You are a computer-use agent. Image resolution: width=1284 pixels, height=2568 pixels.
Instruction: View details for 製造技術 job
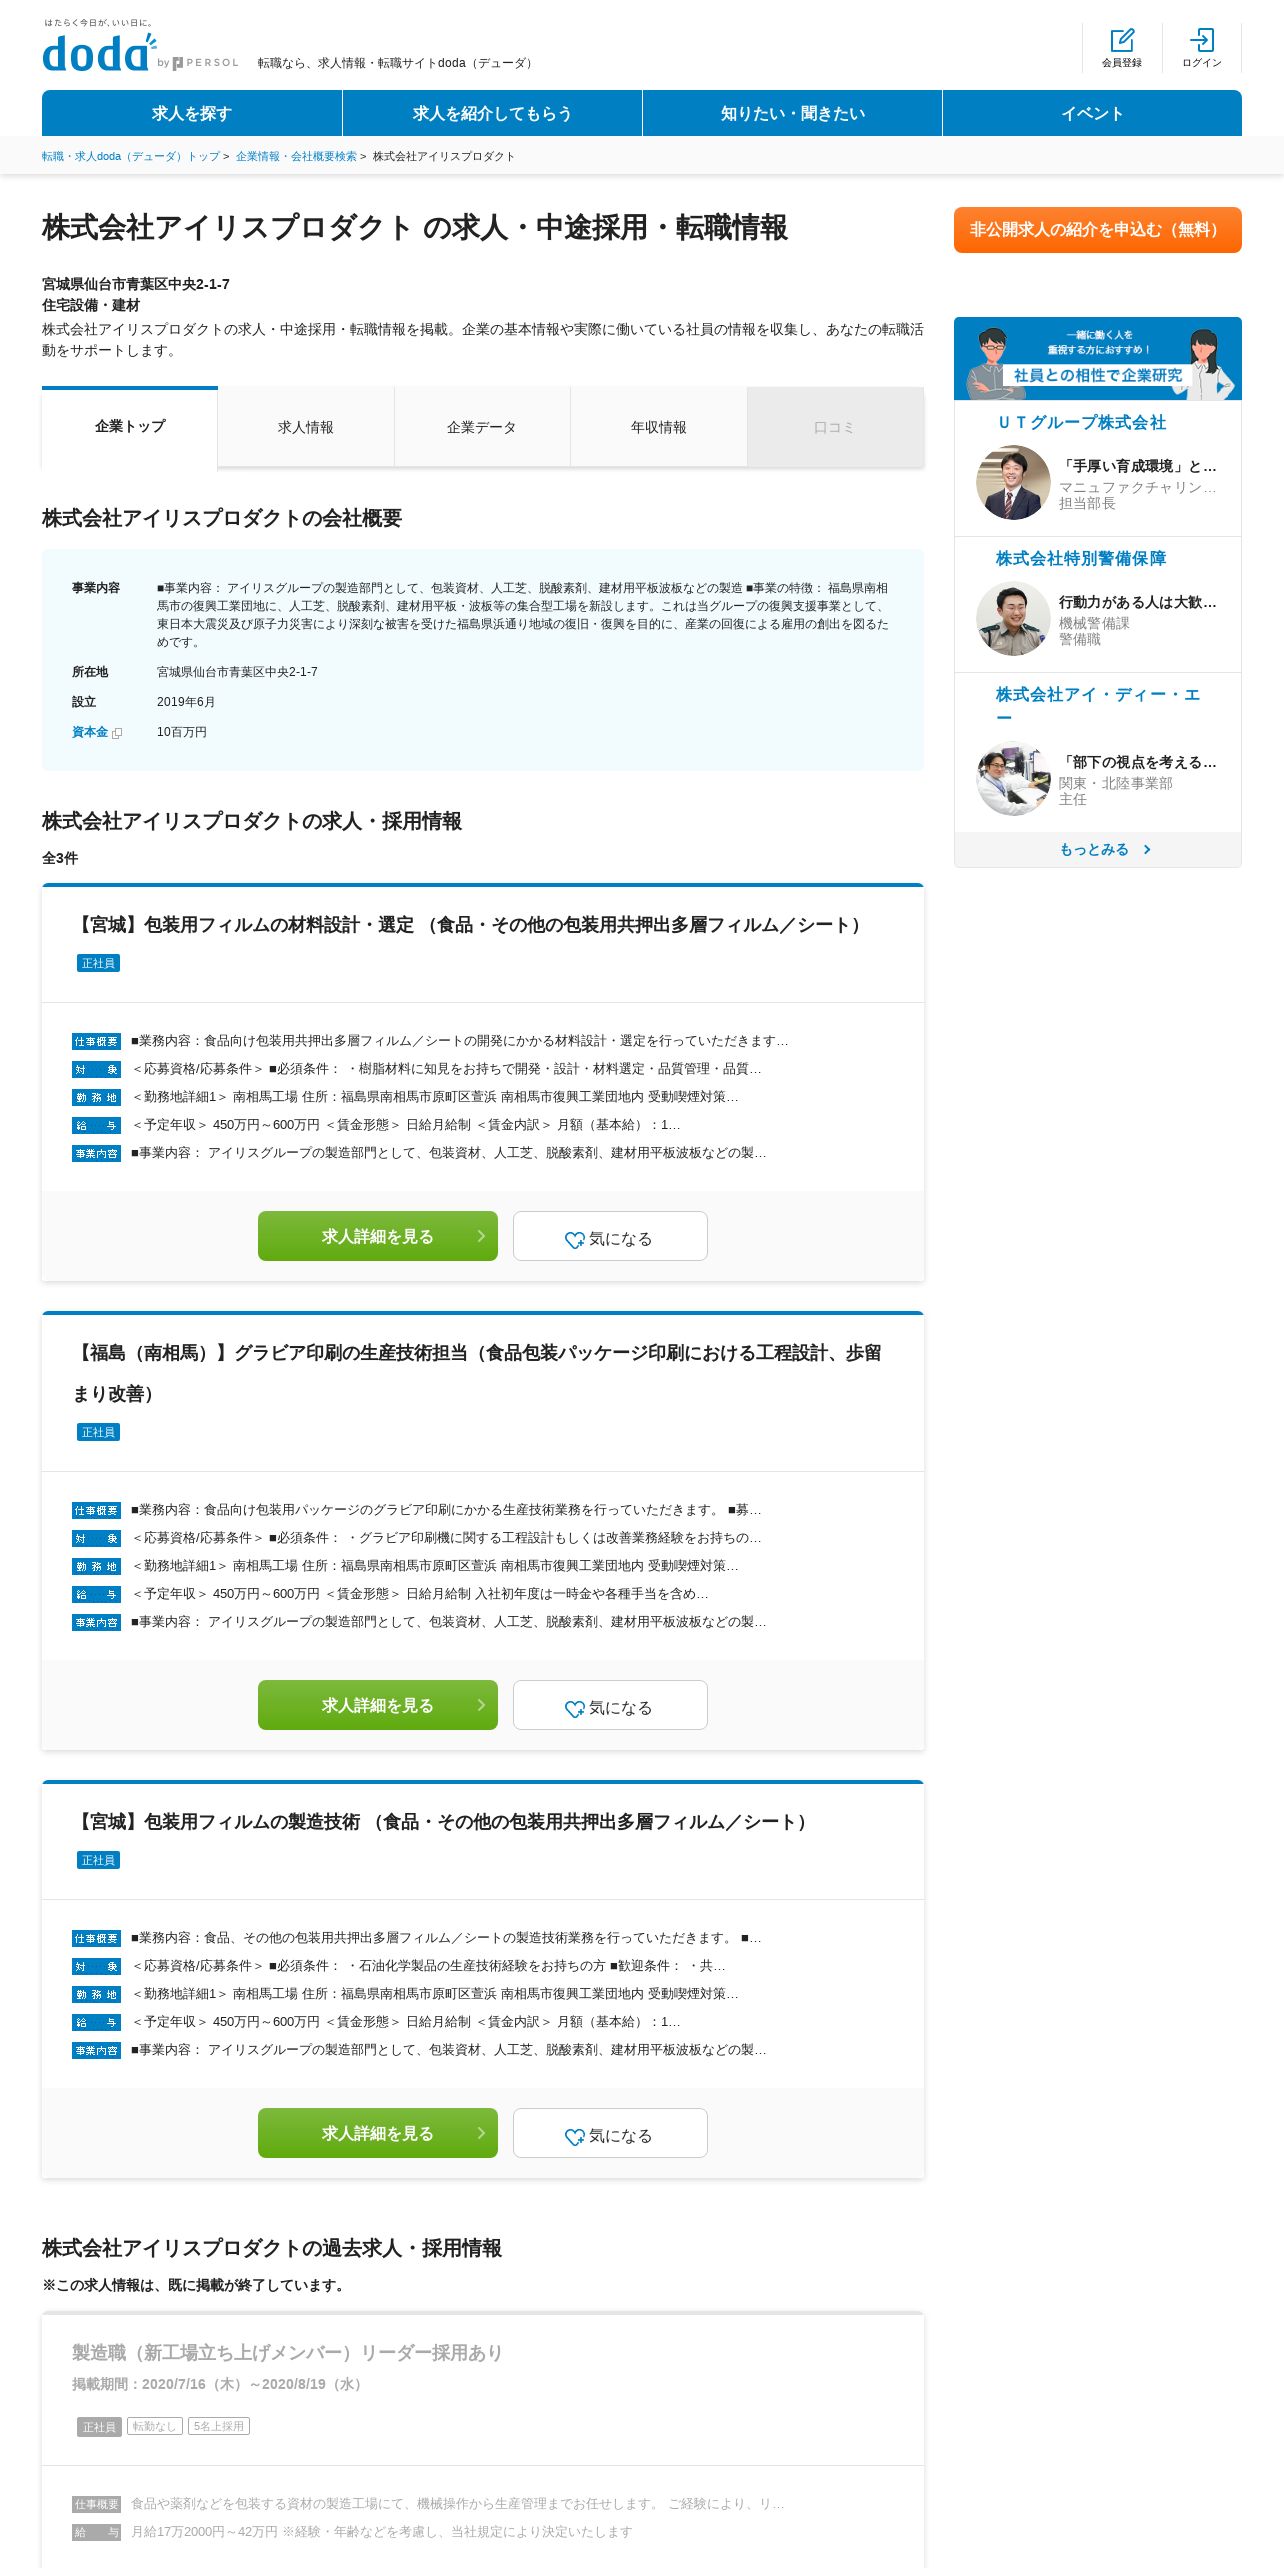pyautogui.click(x=378, y=2133)
